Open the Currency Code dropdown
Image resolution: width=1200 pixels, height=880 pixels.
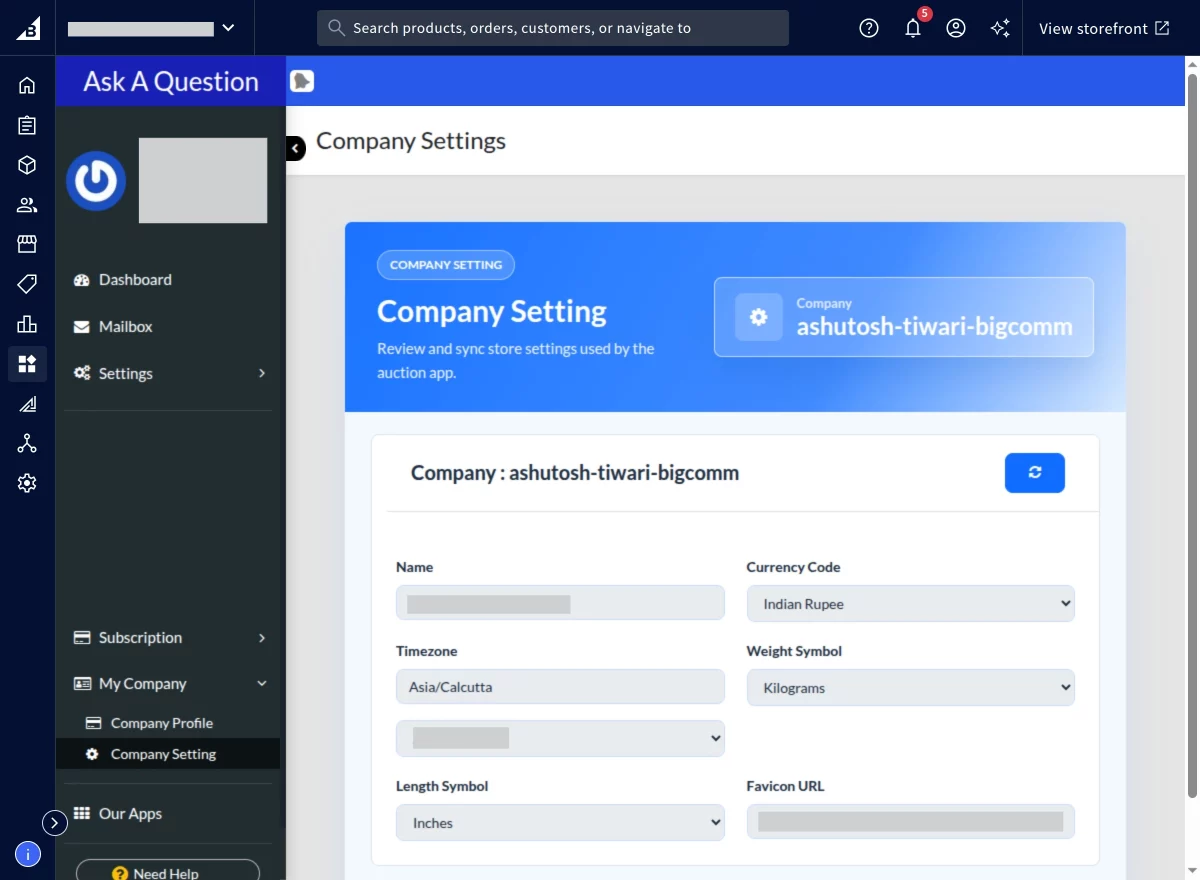click(x=911, y=604)
